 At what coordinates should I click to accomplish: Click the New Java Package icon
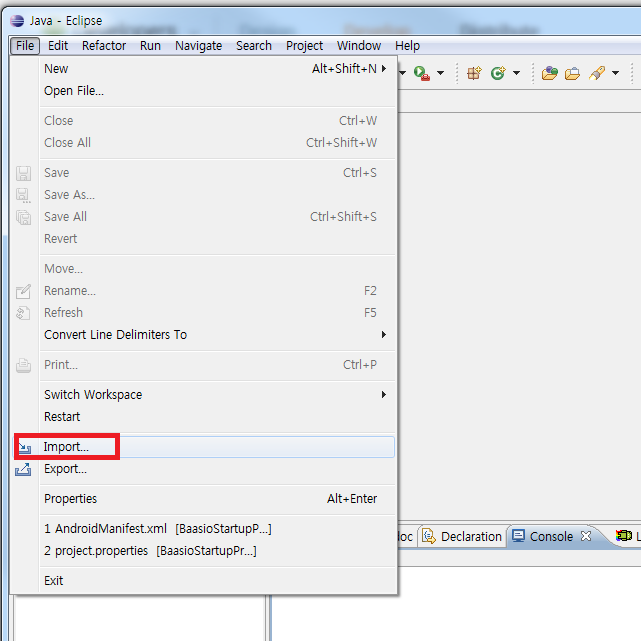coord(475,73)
